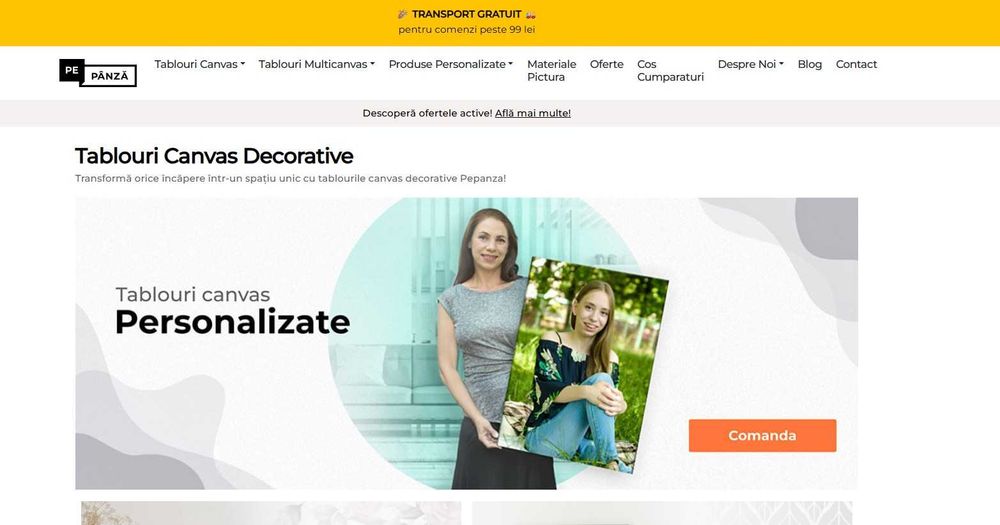Open the Oferte menu item

point(607,64)
